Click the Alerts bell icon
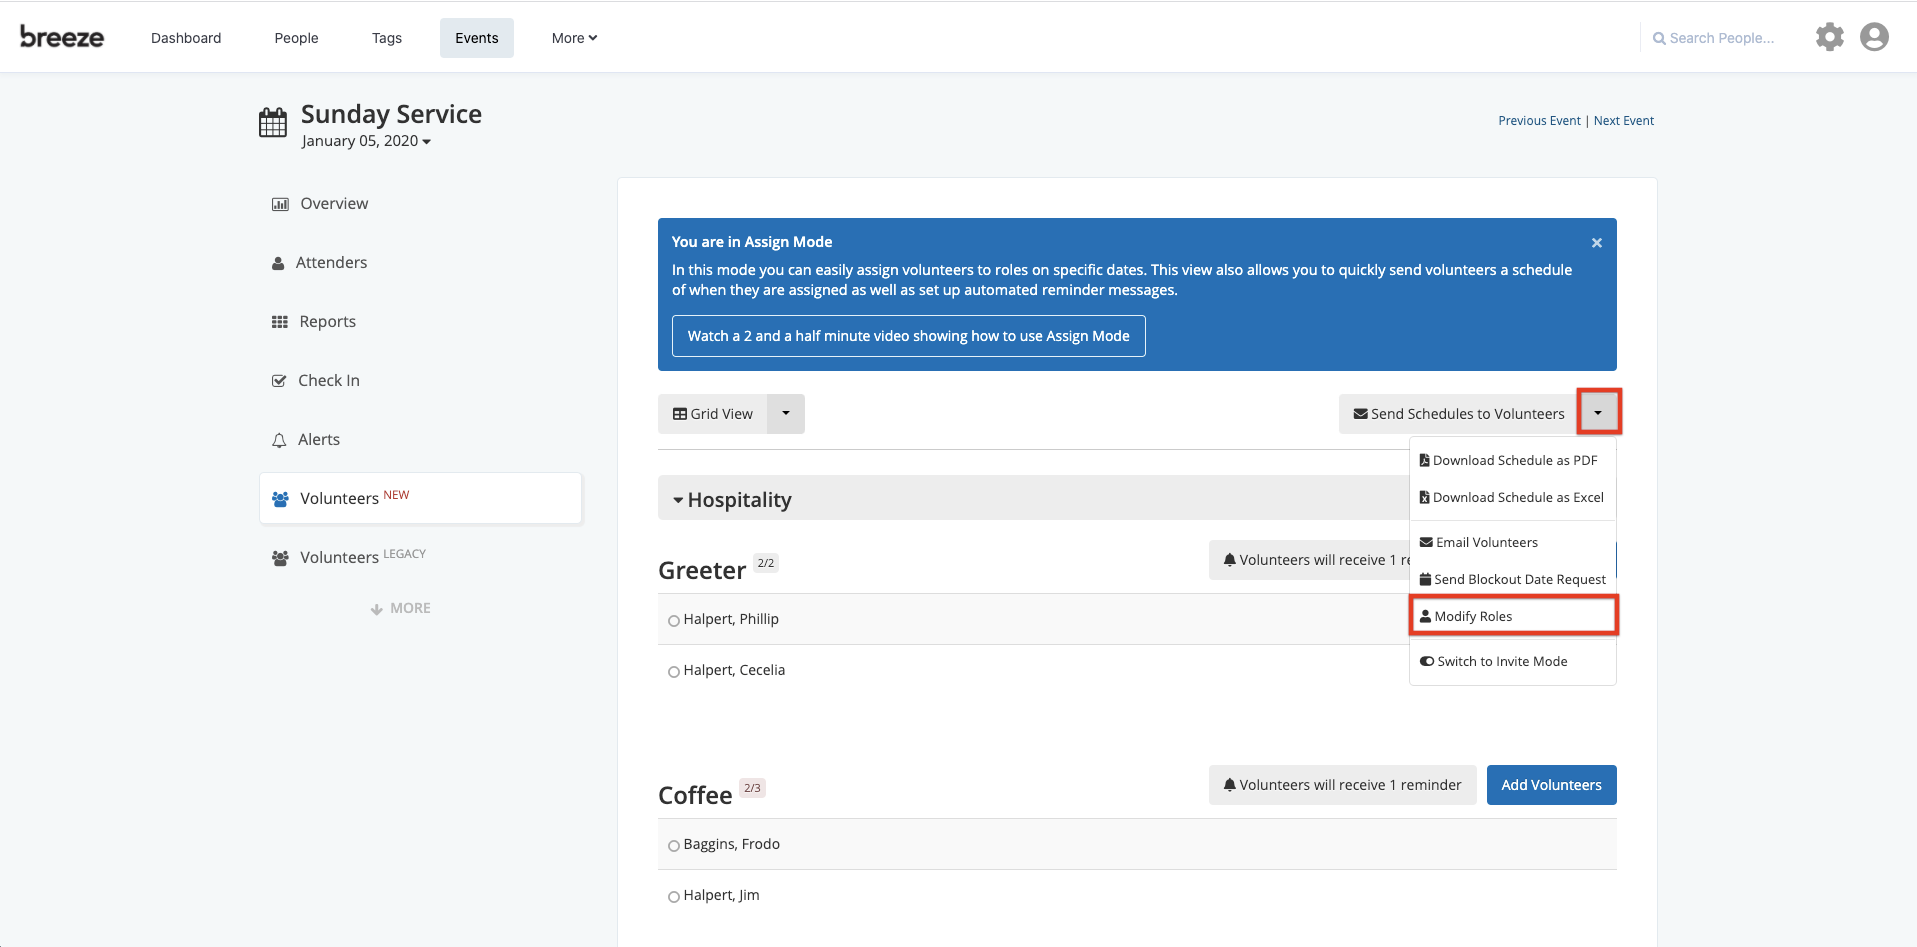Screen dimensions: 1917x947 pos(279,440)
